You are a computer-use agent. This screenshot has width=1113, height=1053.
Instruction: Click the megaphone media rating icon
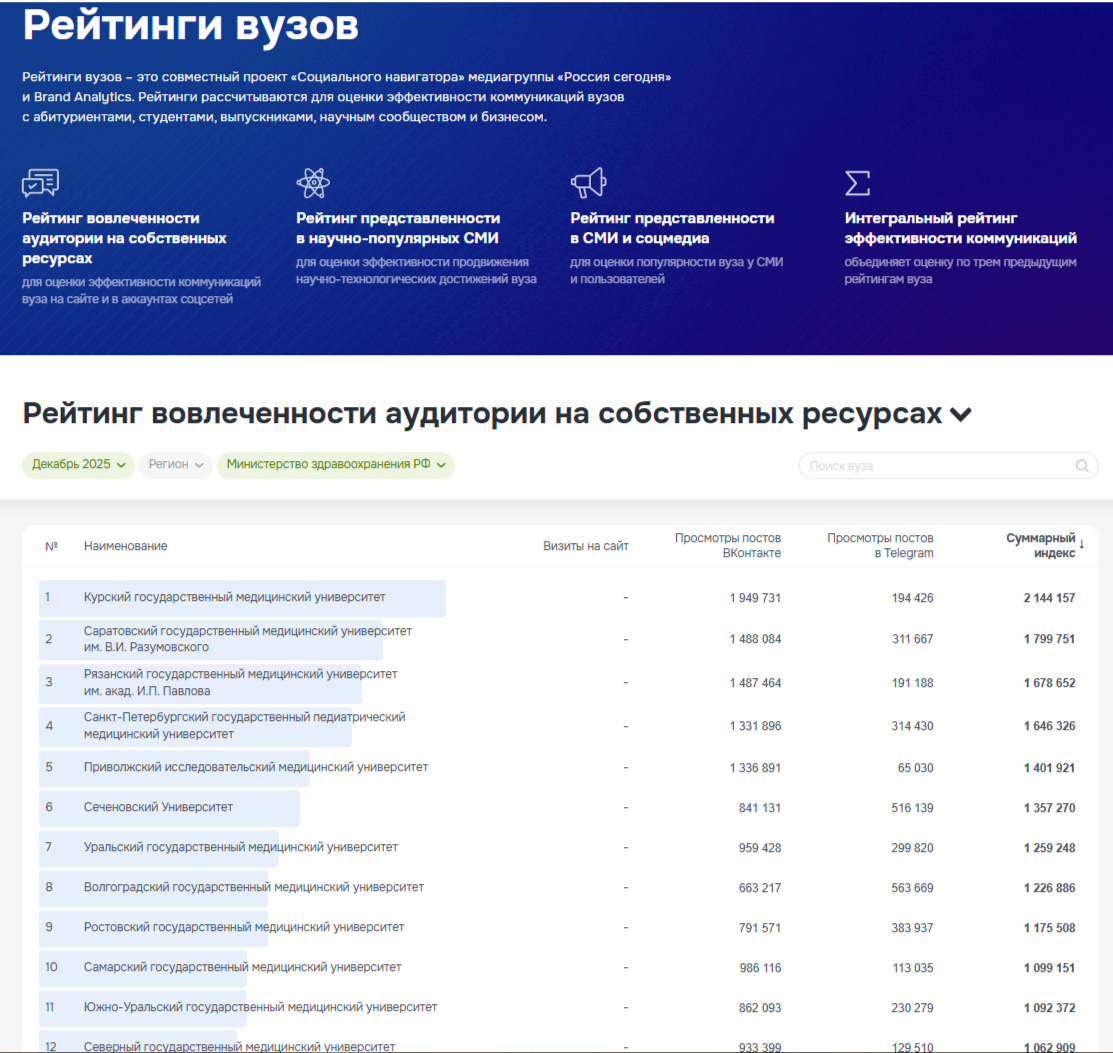588,183
